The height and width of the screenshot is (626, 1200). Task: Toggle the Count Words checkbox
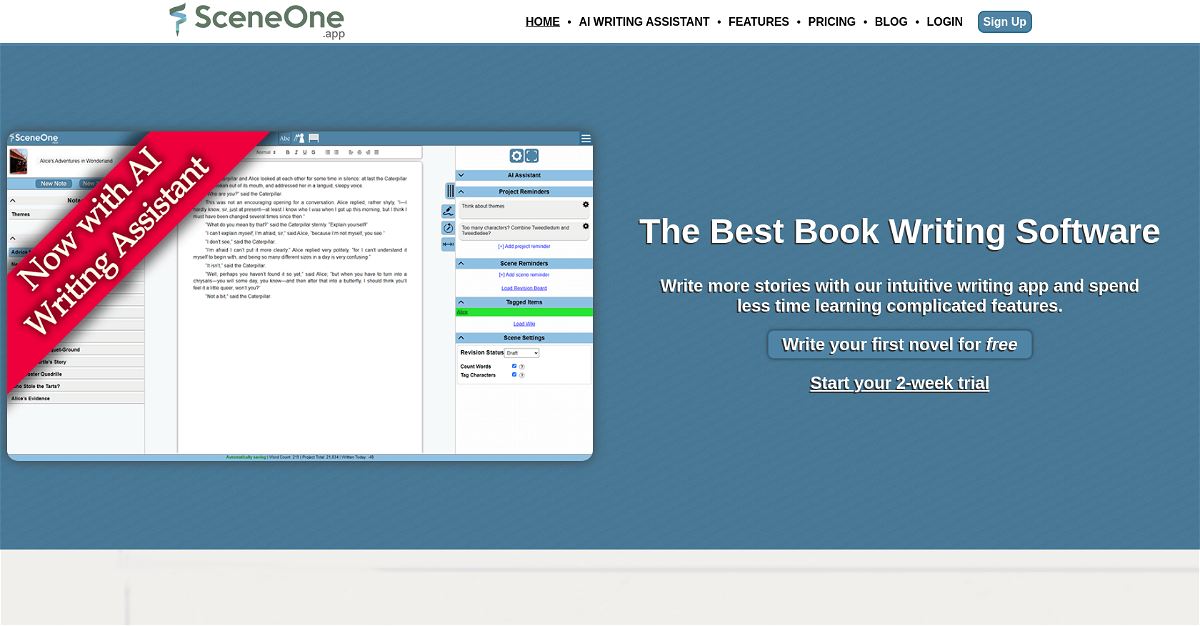514,366
